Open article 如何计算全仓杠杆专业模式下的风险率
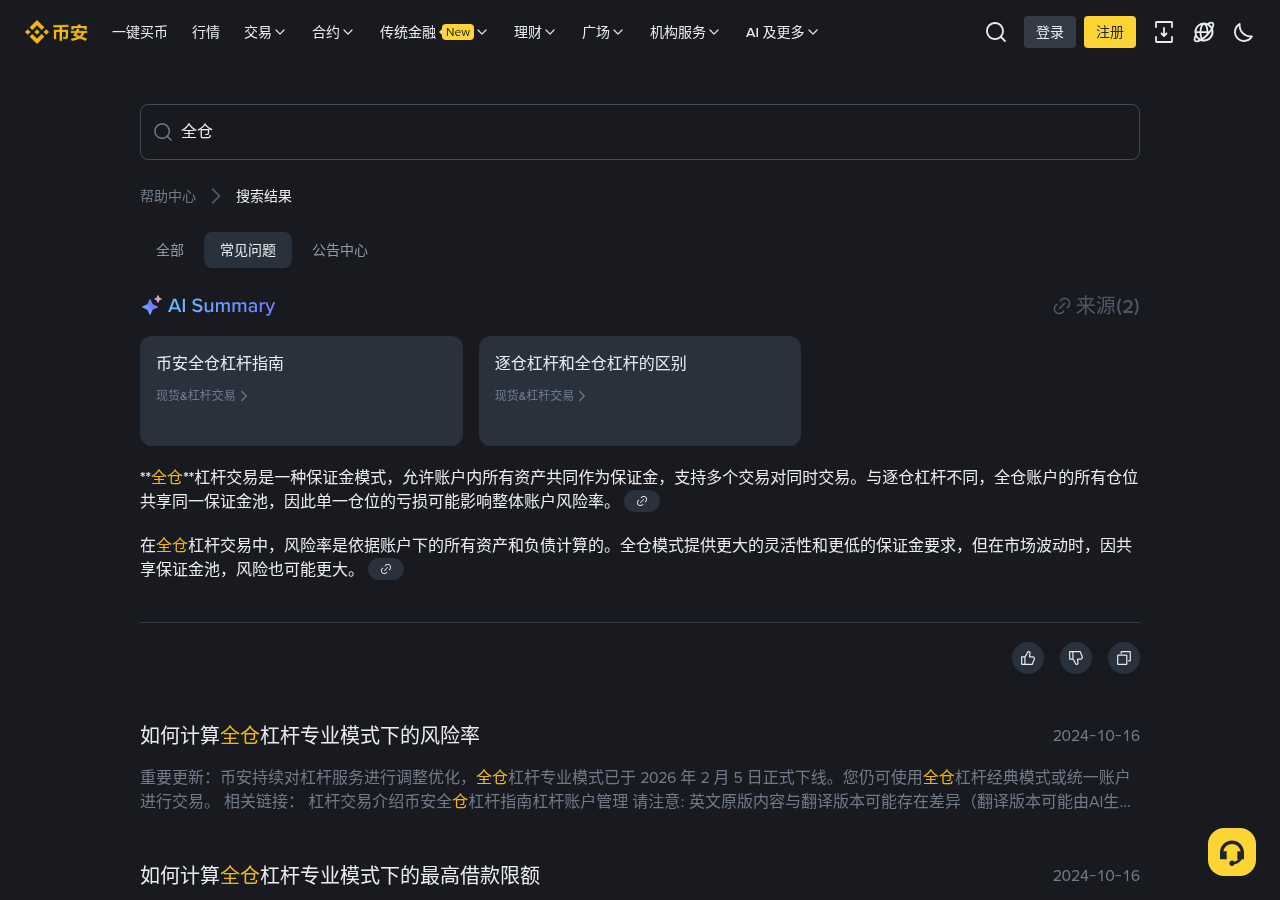1280x900 pixels. [310, 735]
